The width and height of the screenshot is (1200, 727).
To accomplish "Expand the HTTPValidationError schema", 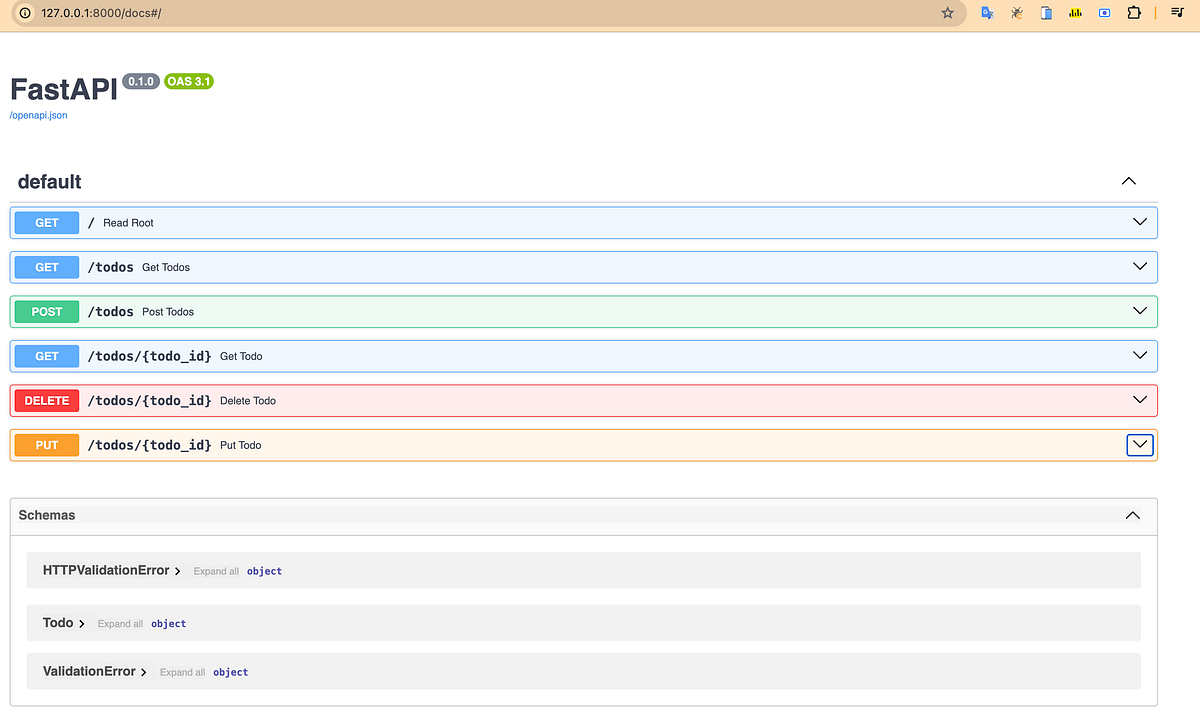I will pos(178,570).
